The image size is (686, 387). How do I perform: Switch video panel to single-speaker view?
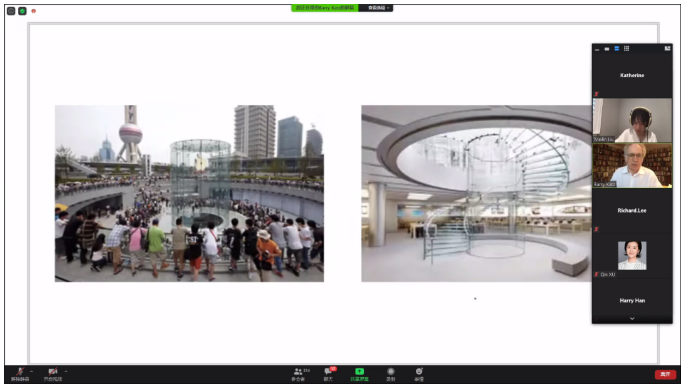(607, 49)
